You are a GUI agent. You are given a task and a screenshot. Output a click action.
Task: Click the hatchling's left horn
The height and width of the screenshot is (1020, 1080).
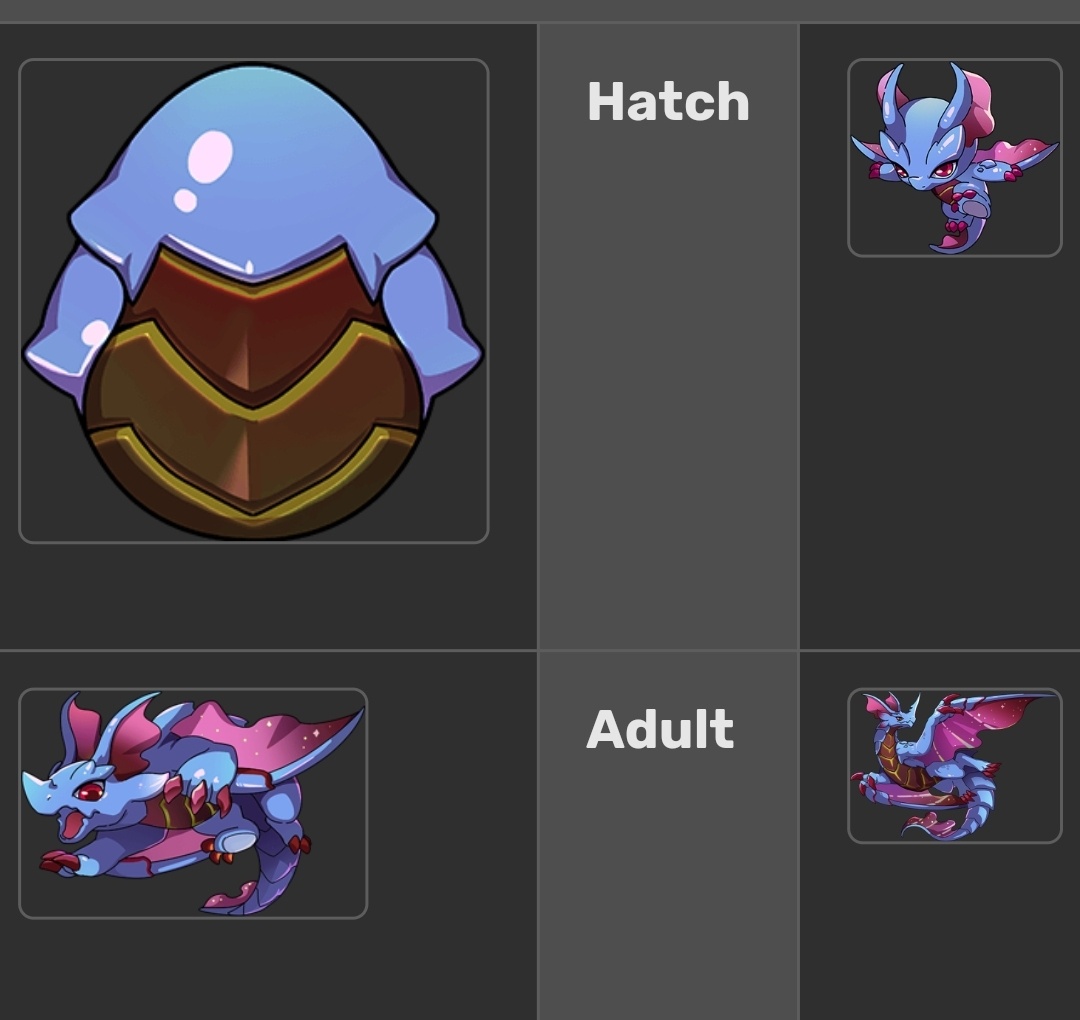tap(891, 96)
